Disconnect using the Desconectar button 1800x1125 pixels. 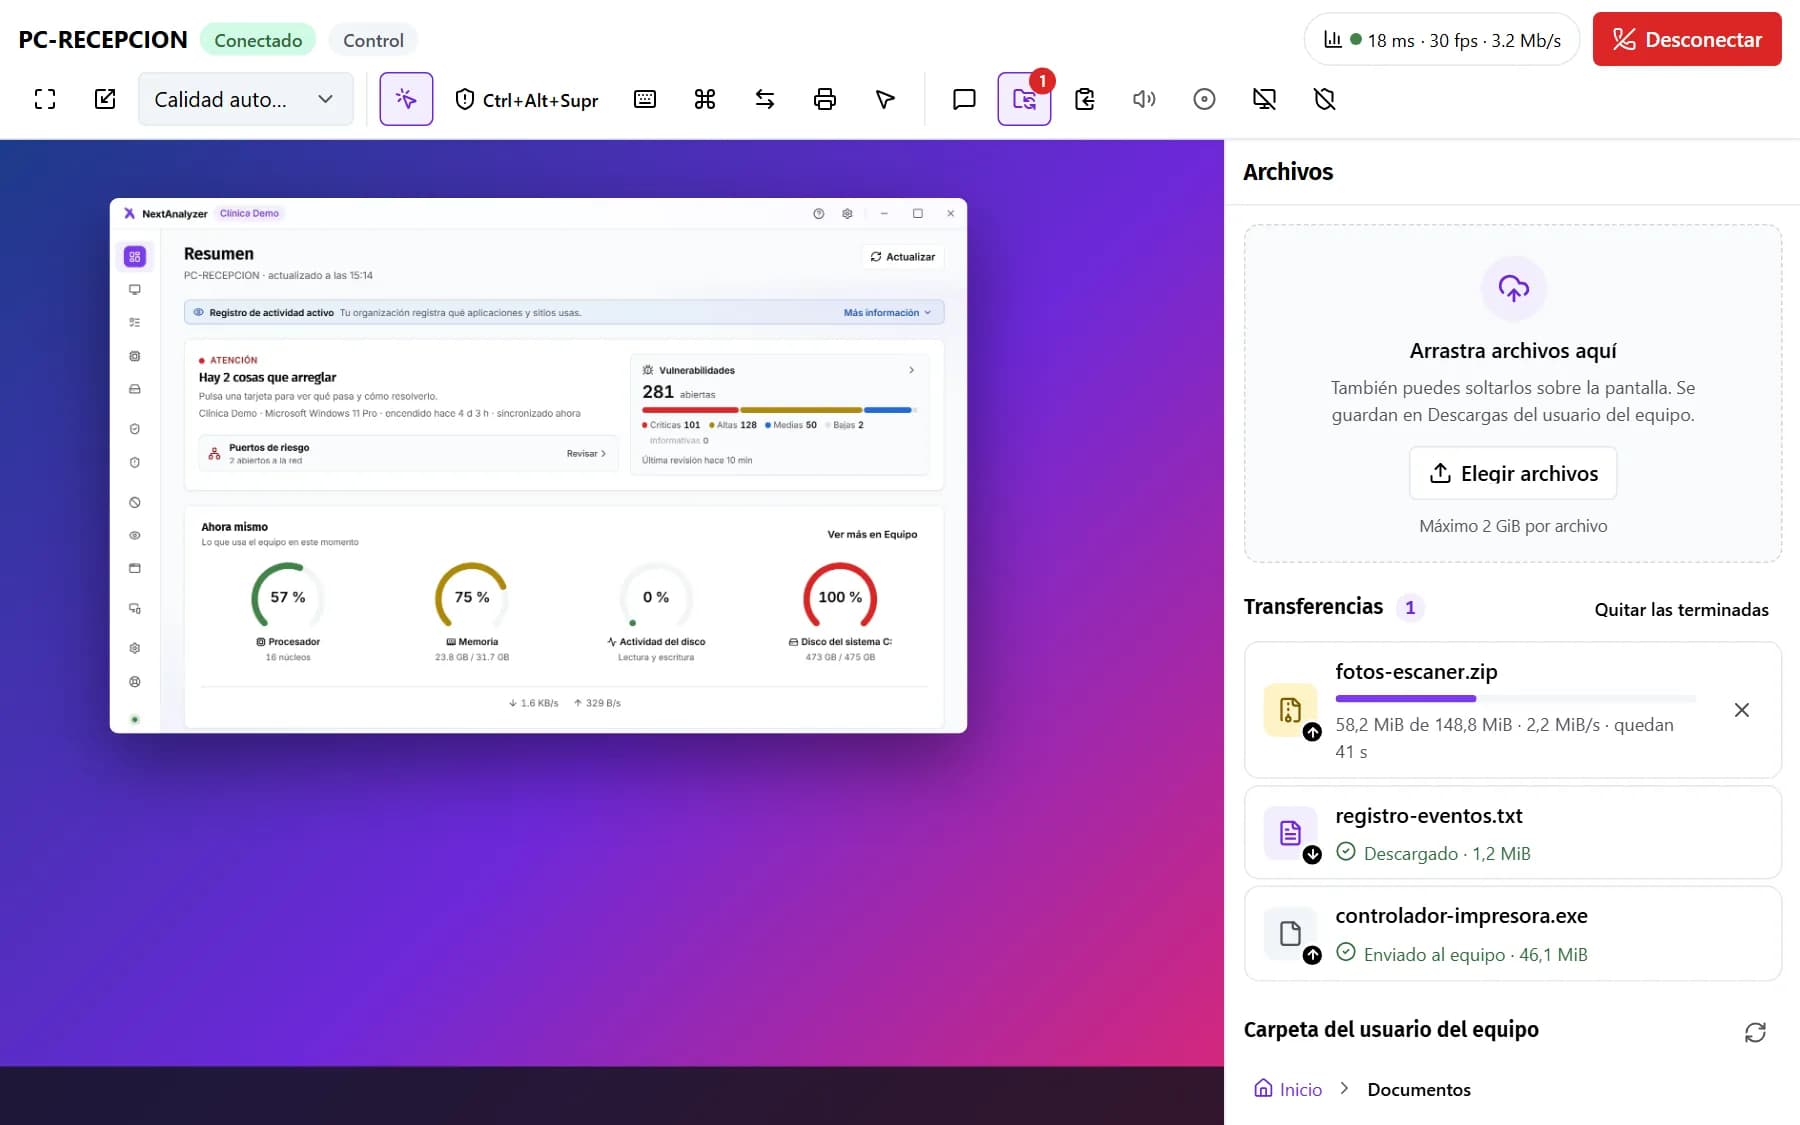coord(1687,39)
